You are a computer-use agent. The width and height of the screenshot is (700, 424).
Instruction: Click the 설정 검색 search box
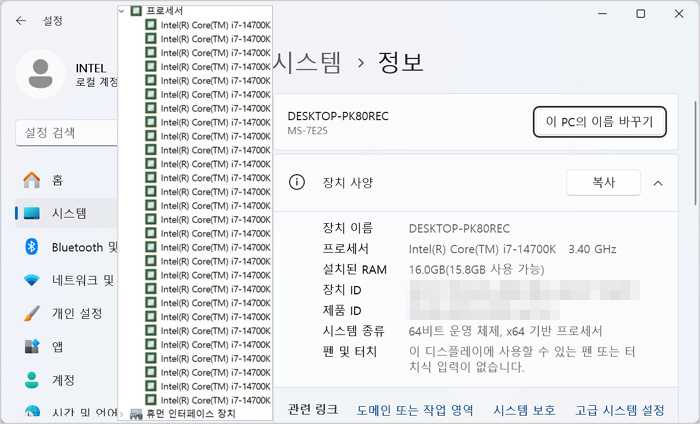pos(65,132)
